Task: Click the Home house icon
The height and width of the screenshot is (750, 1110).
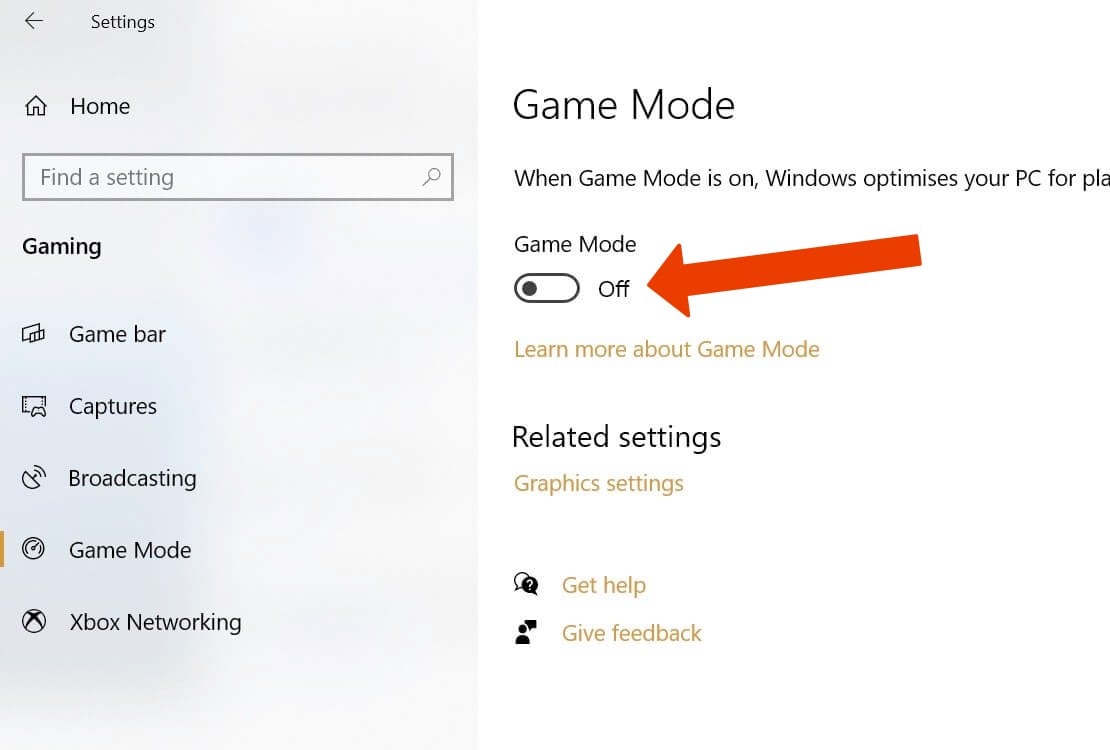Action: tap(34, 106)
